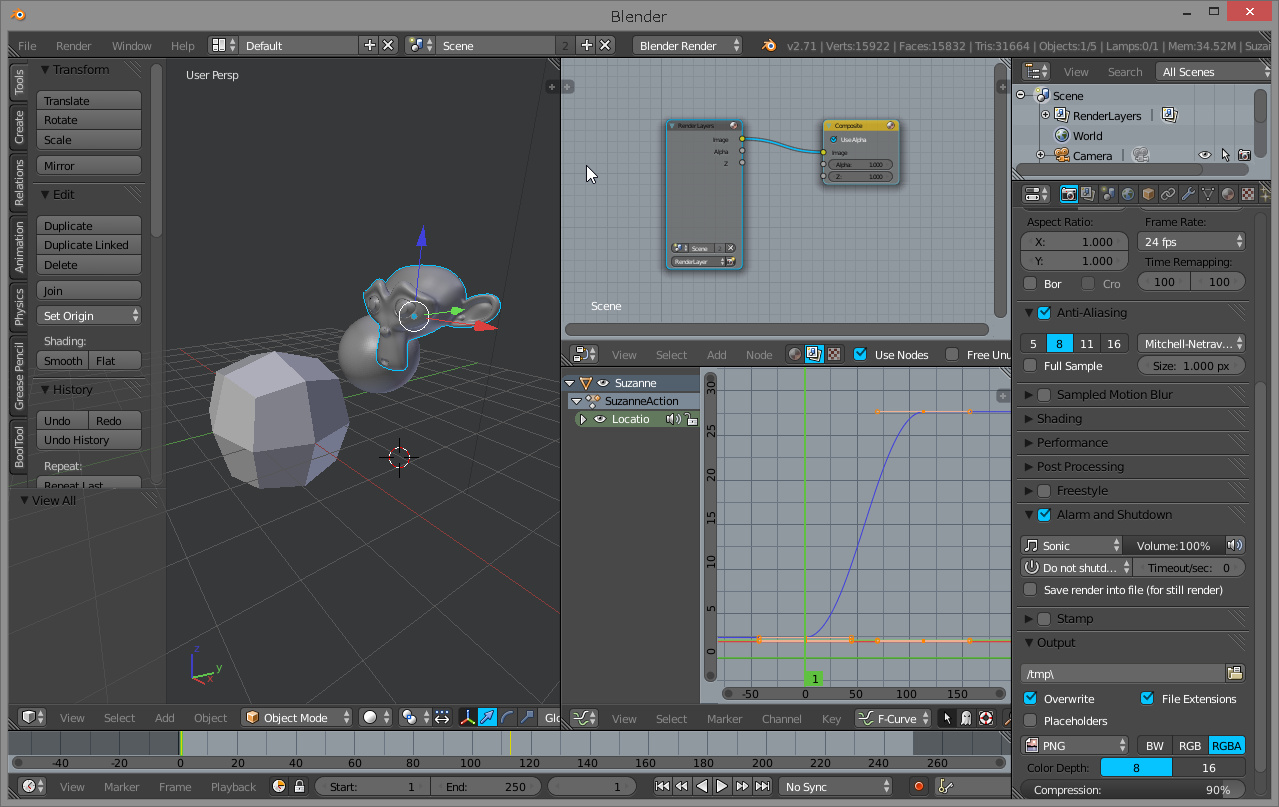
Task: Click the Undo History button
Action: pos(89,440)
